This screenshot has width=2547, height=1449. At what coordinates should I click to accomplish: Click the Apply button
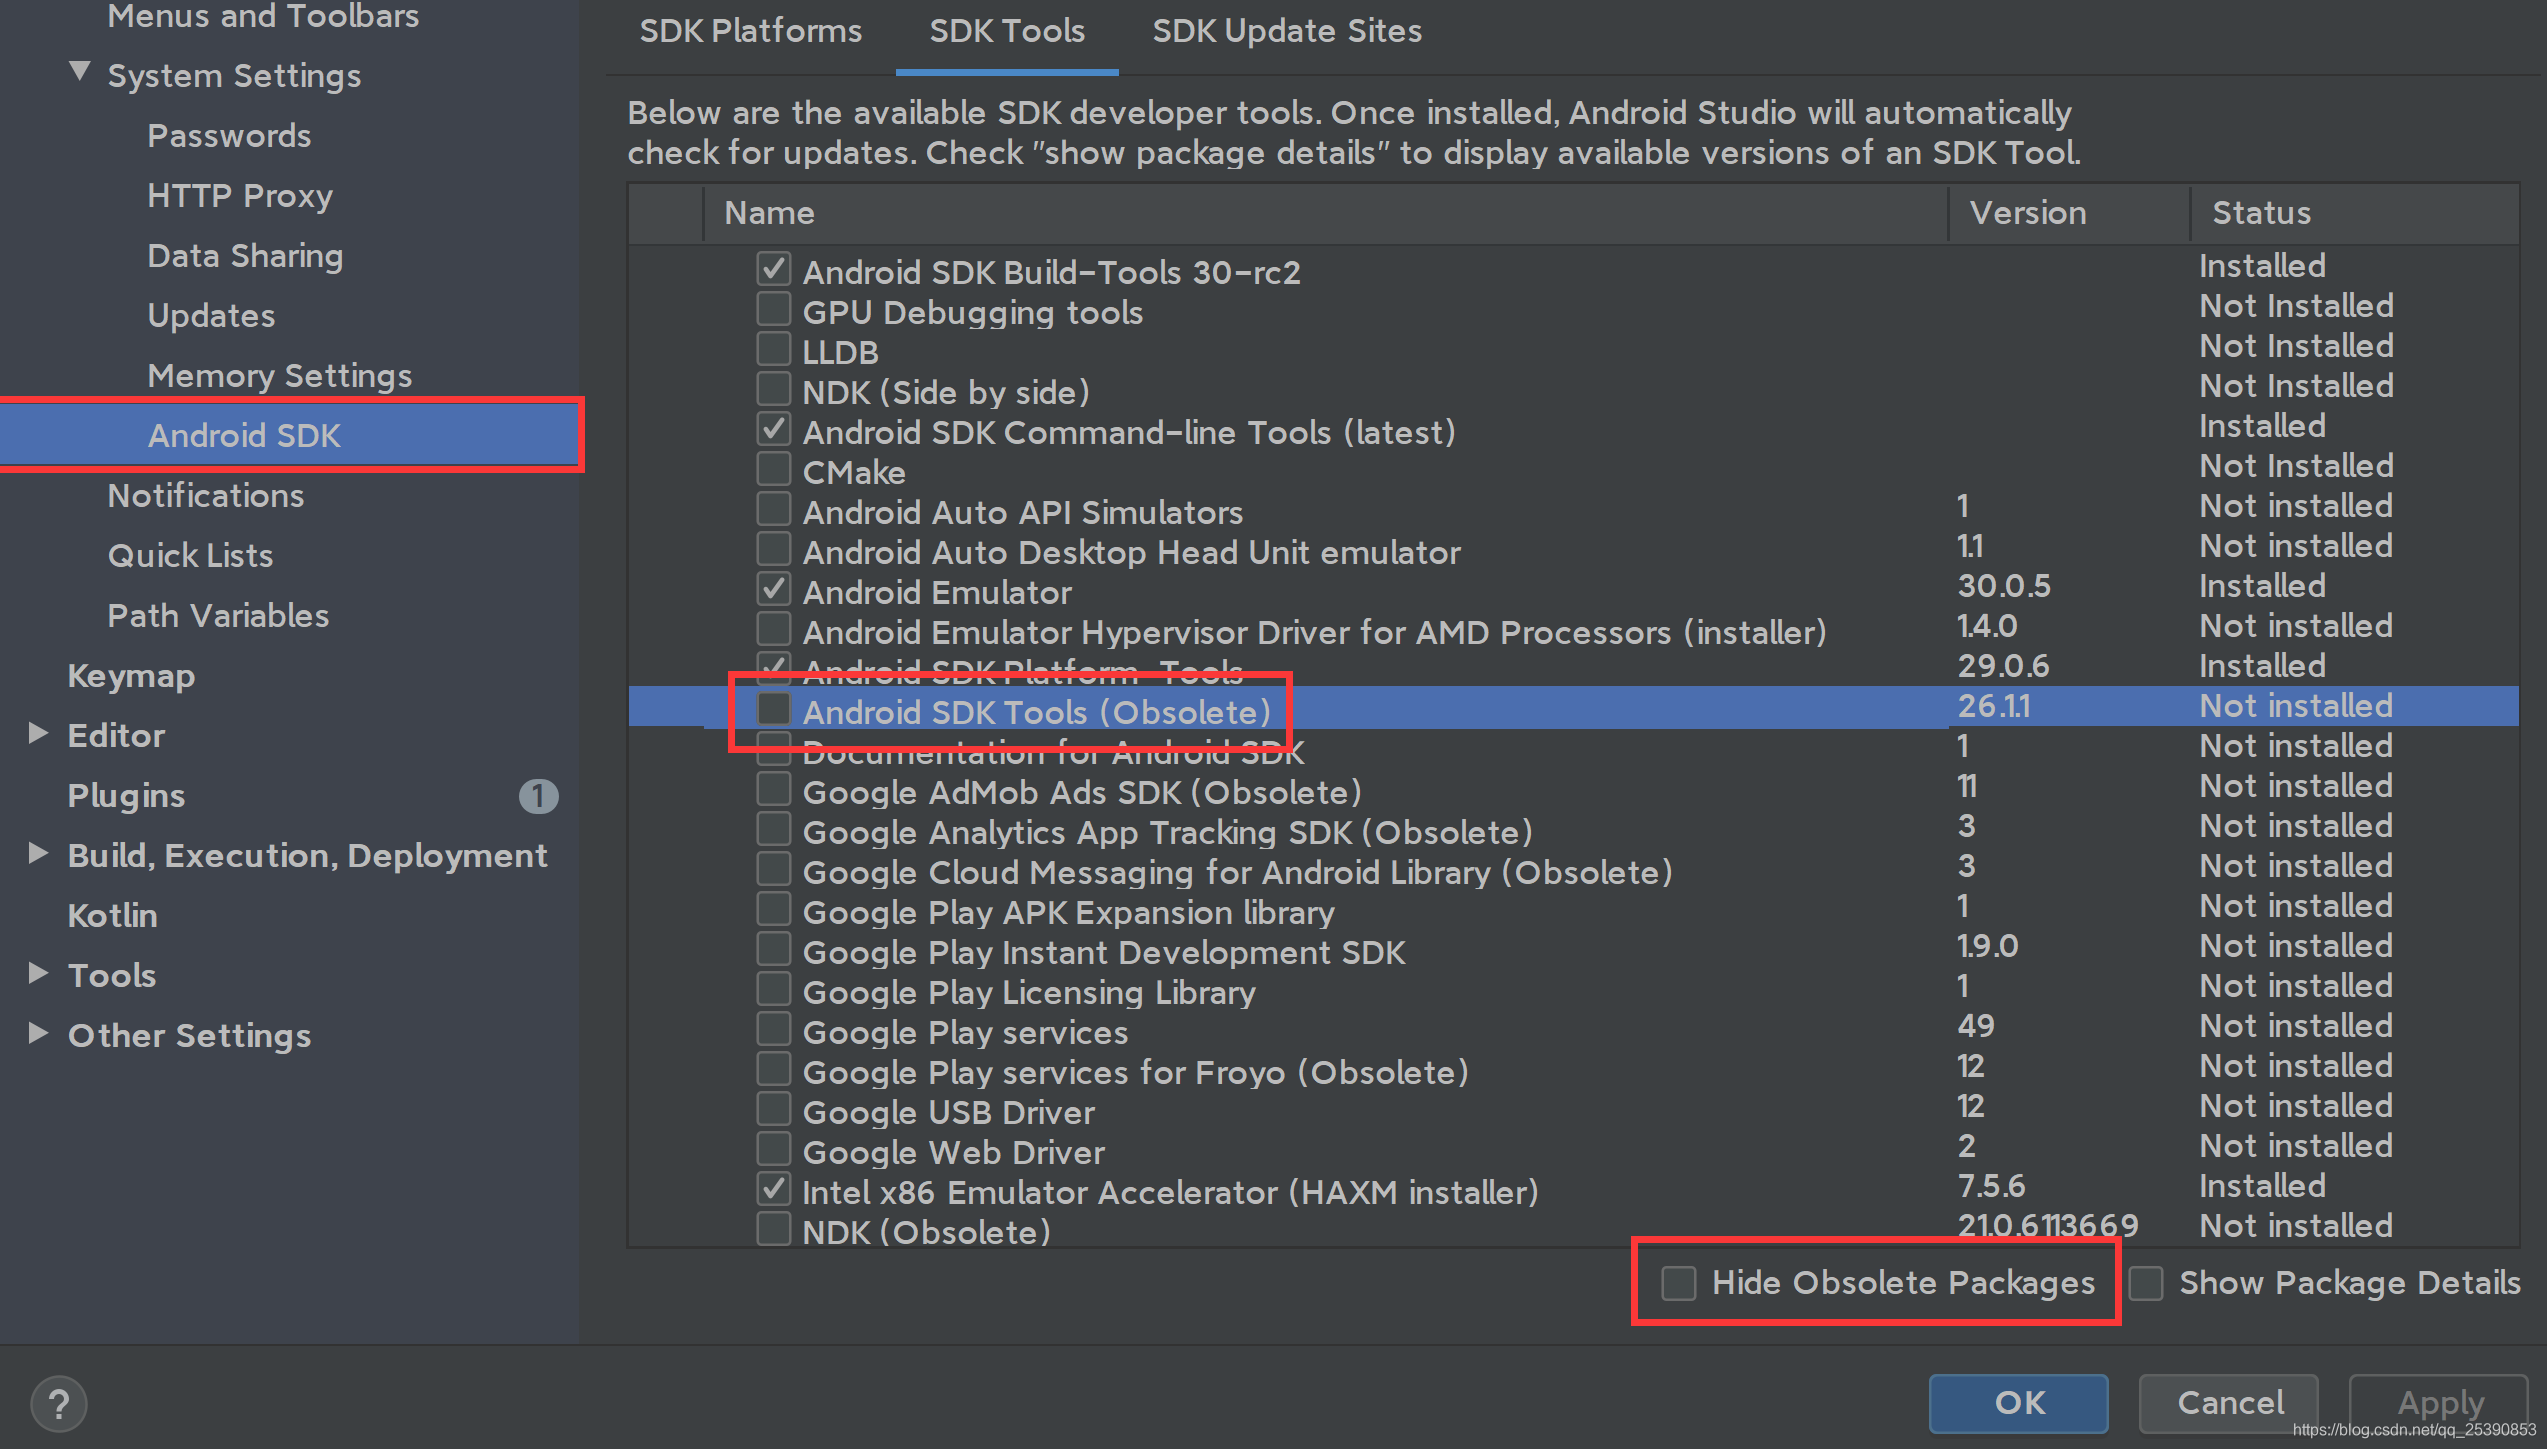[x=2439, y=1402]
